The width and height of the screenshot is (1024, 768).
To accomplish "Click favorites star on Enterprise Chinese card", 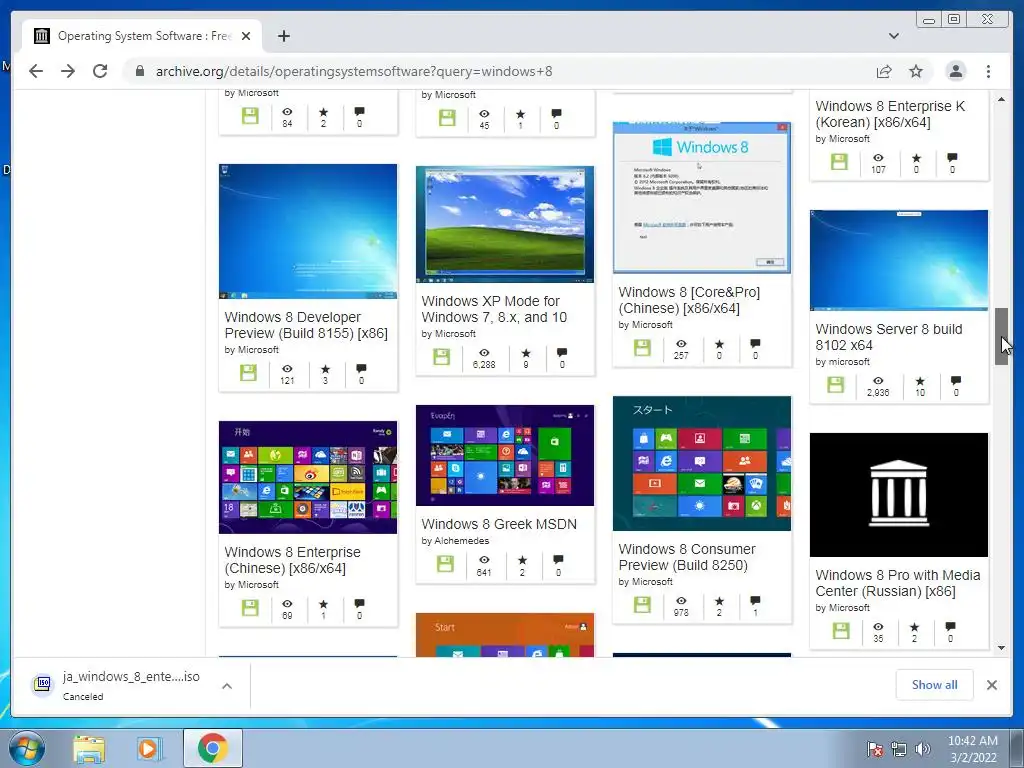I will click(323, 603).
